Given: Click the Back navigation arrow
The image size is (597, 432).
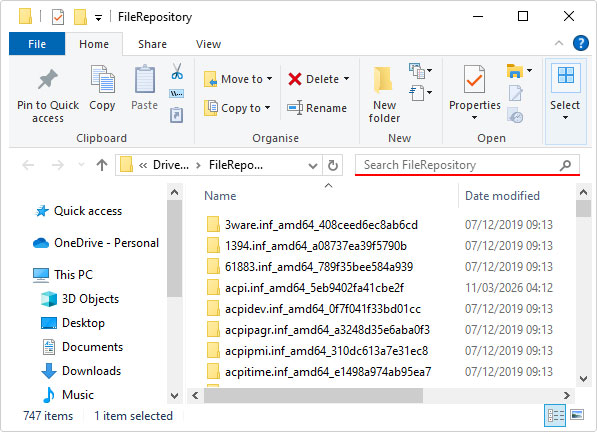Looking at the screenshot, I should [28, 165].
